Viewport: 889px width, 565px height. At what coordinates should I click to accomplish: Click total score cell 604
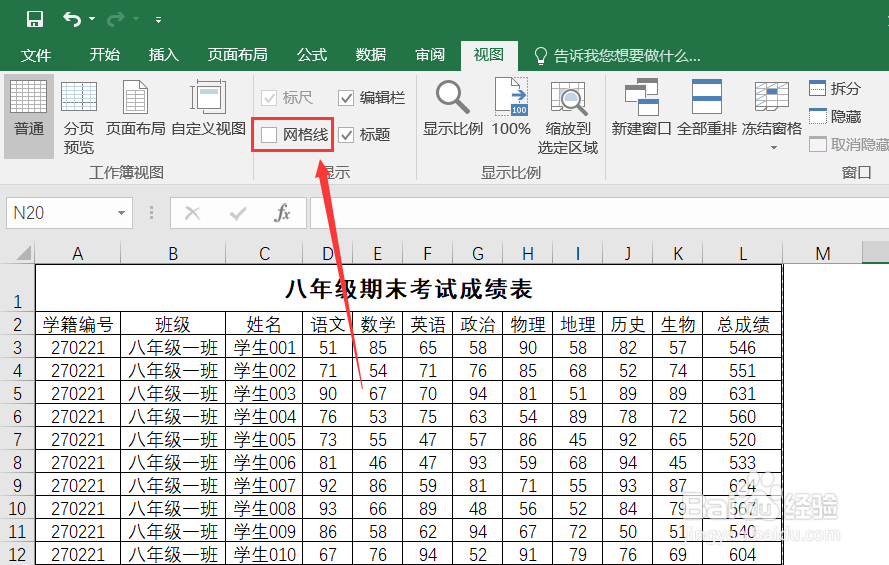coord(742,554)
